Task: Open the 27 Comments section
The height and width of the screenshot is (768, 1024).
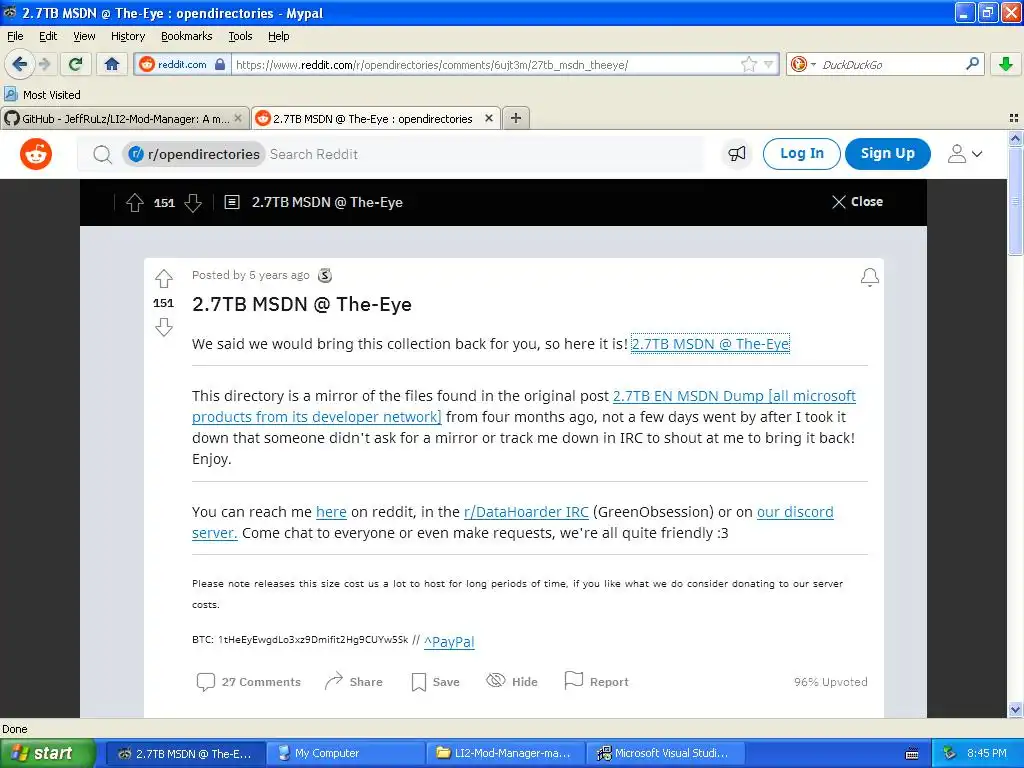Action: (x=249, y=682)
